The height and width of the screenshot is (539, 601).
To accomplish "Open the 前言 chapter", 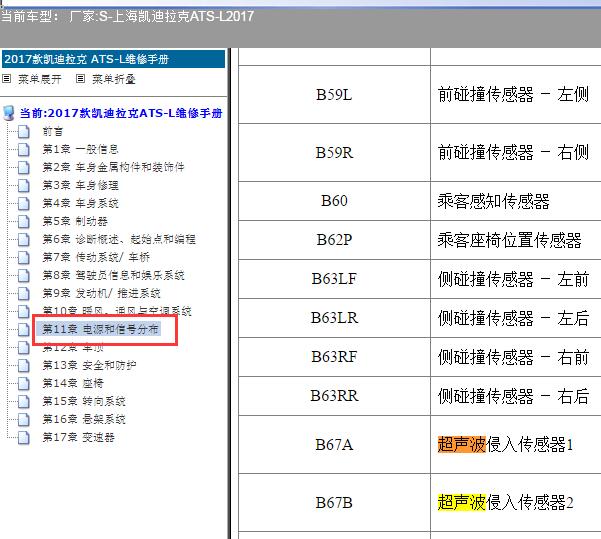I will coord(53,131).
